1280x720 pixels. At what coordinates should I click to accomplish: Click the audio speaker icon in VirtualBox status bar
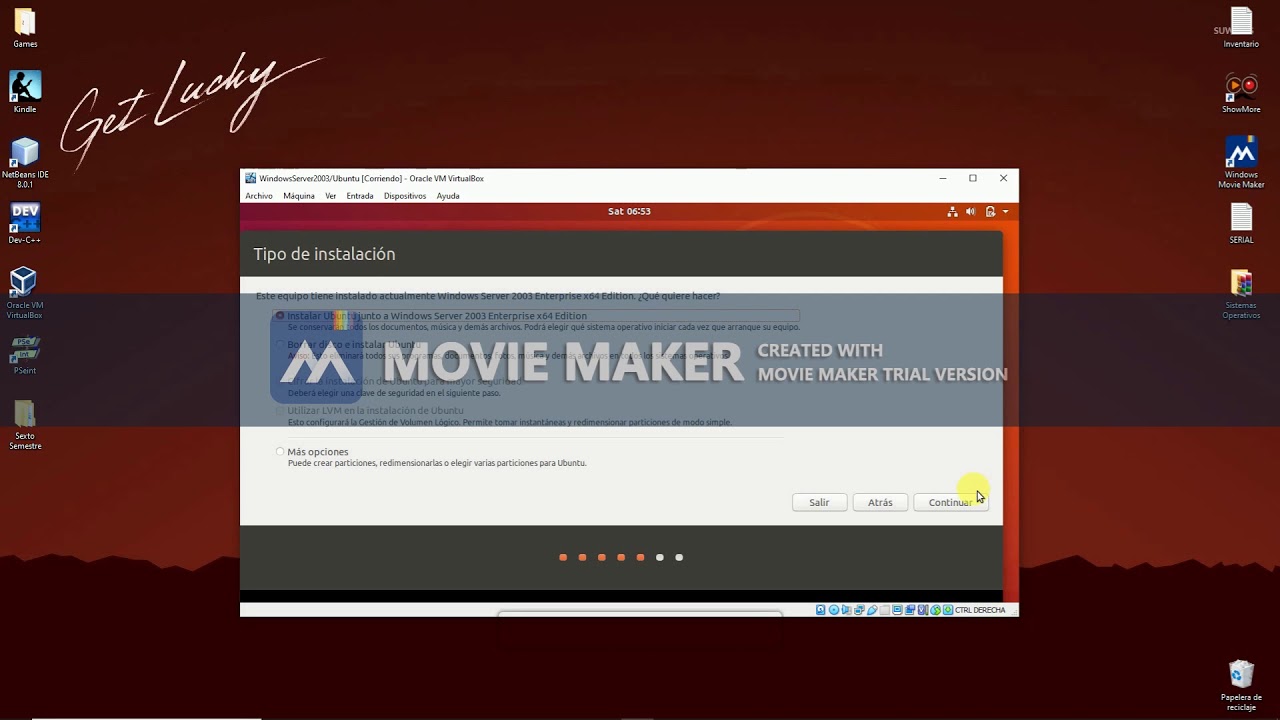pos(847,609)
